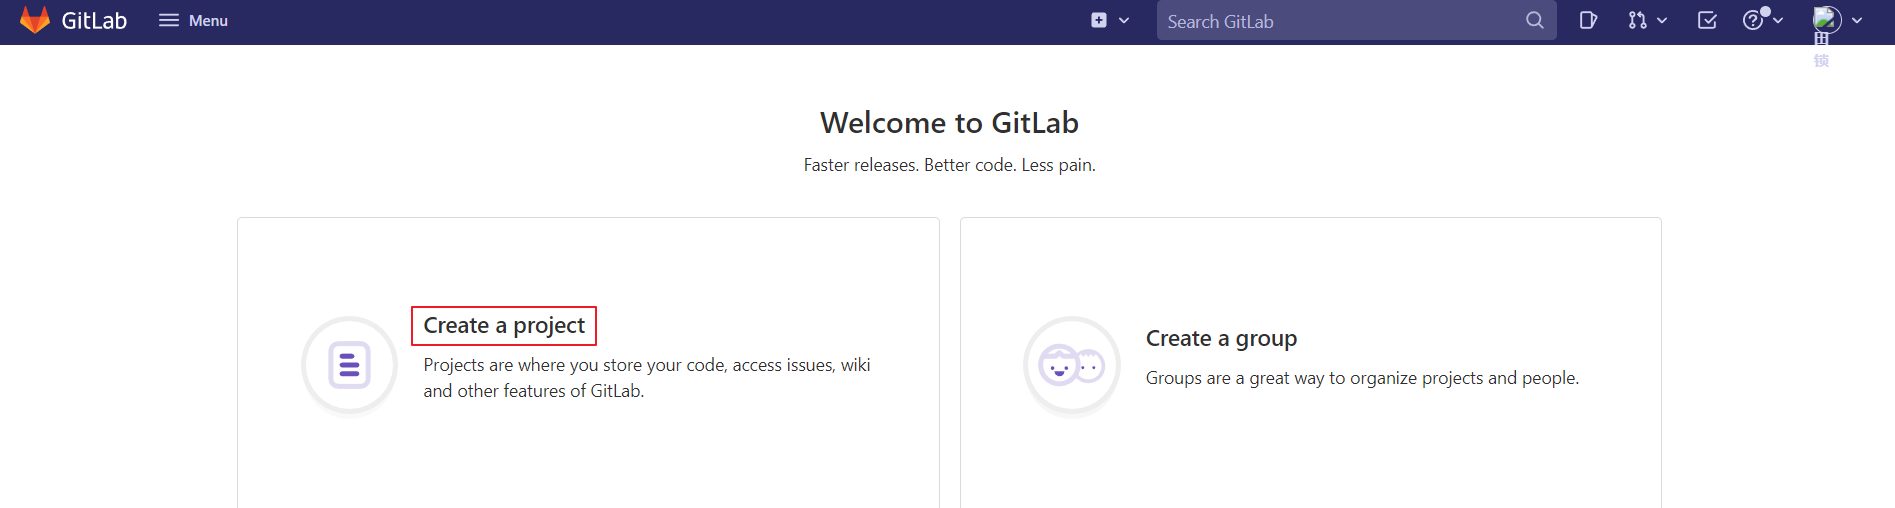Open the To-Do List checkmark icon
This screenshot has height=508, width=1895.
click(1707, 20)
